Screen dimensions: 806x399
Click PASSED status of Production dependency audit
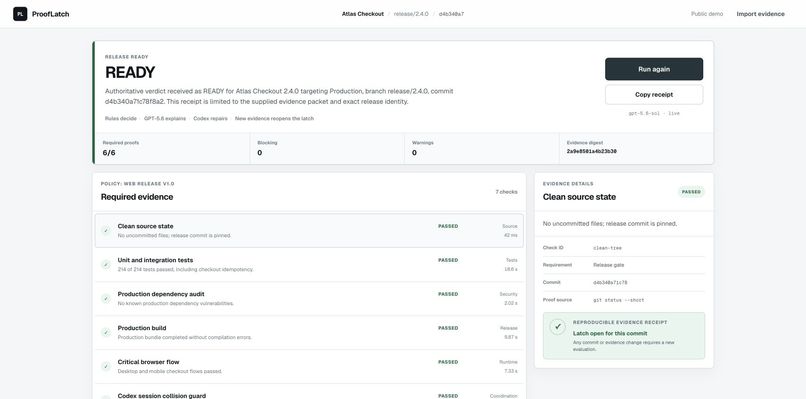(x=448, y=294)
